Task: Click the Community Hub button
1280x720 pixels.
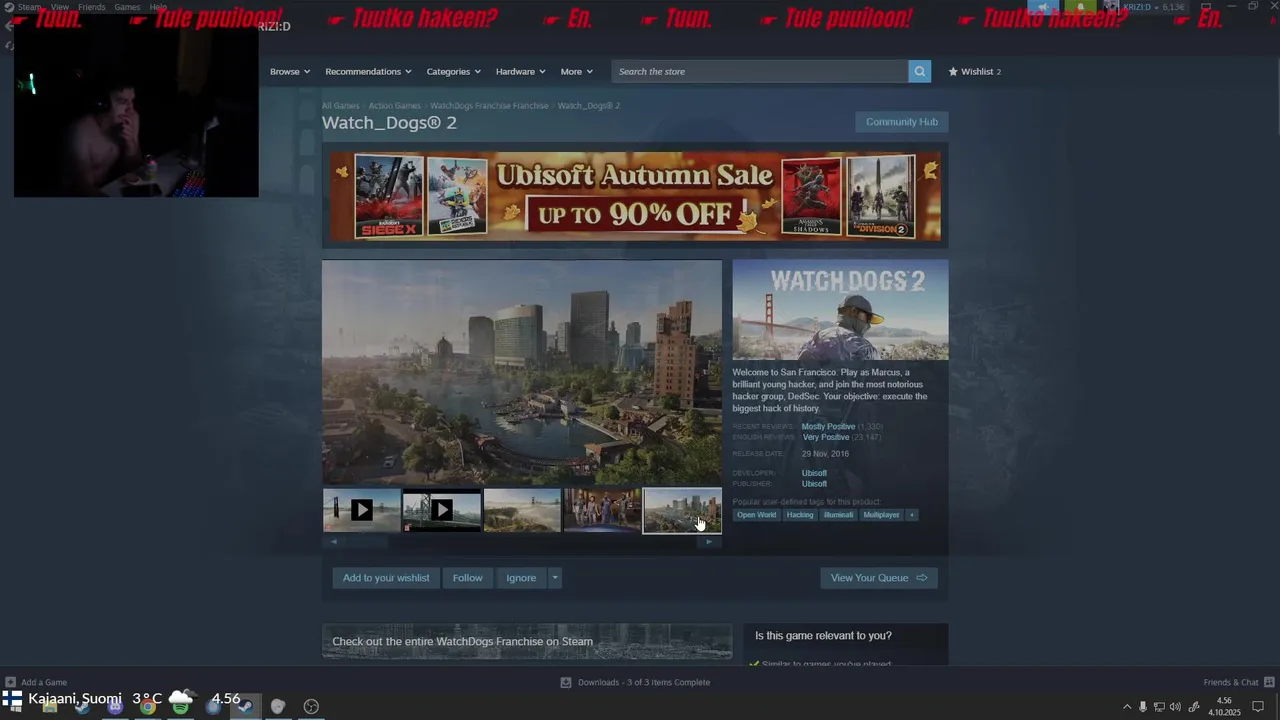Action: (x=901, y=122)
